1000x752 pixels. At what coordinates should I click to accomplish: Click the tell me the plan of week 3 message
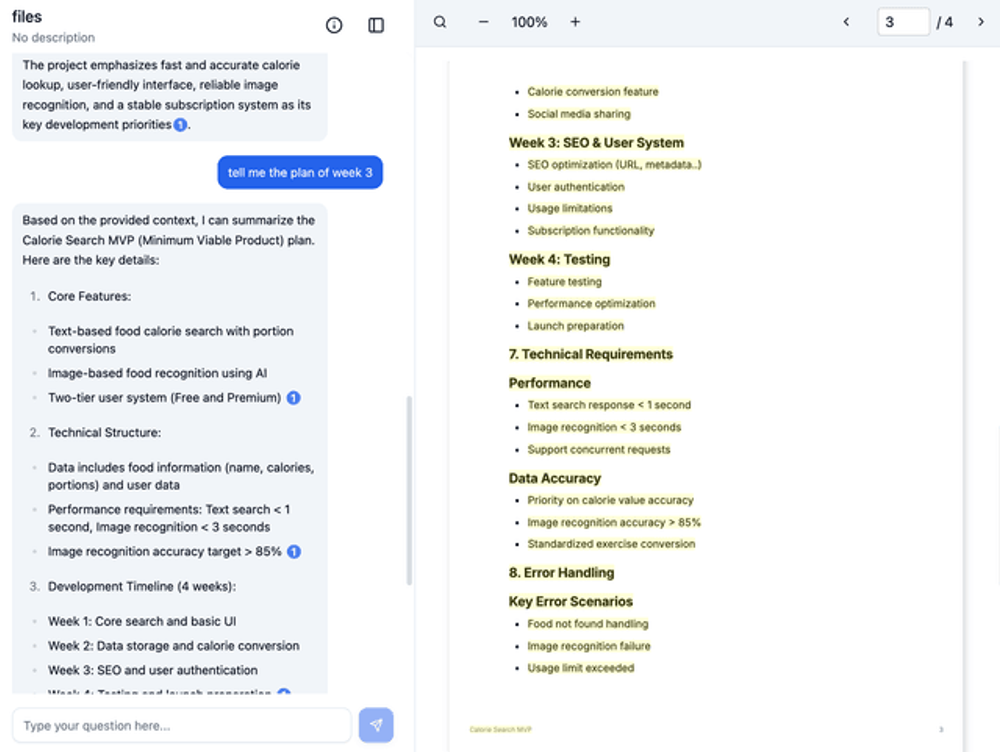pos(300,172)
